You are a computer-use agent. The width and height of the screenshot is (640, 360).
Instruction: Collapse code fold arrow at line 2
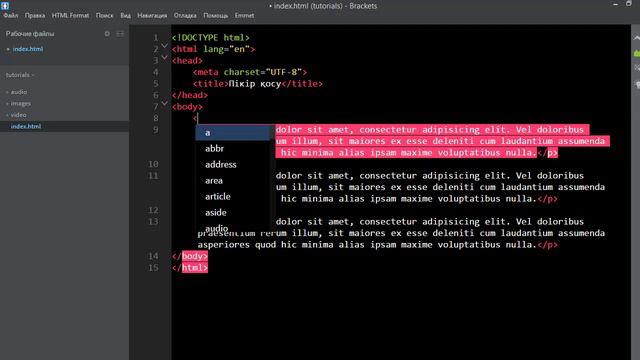(164, 46)
